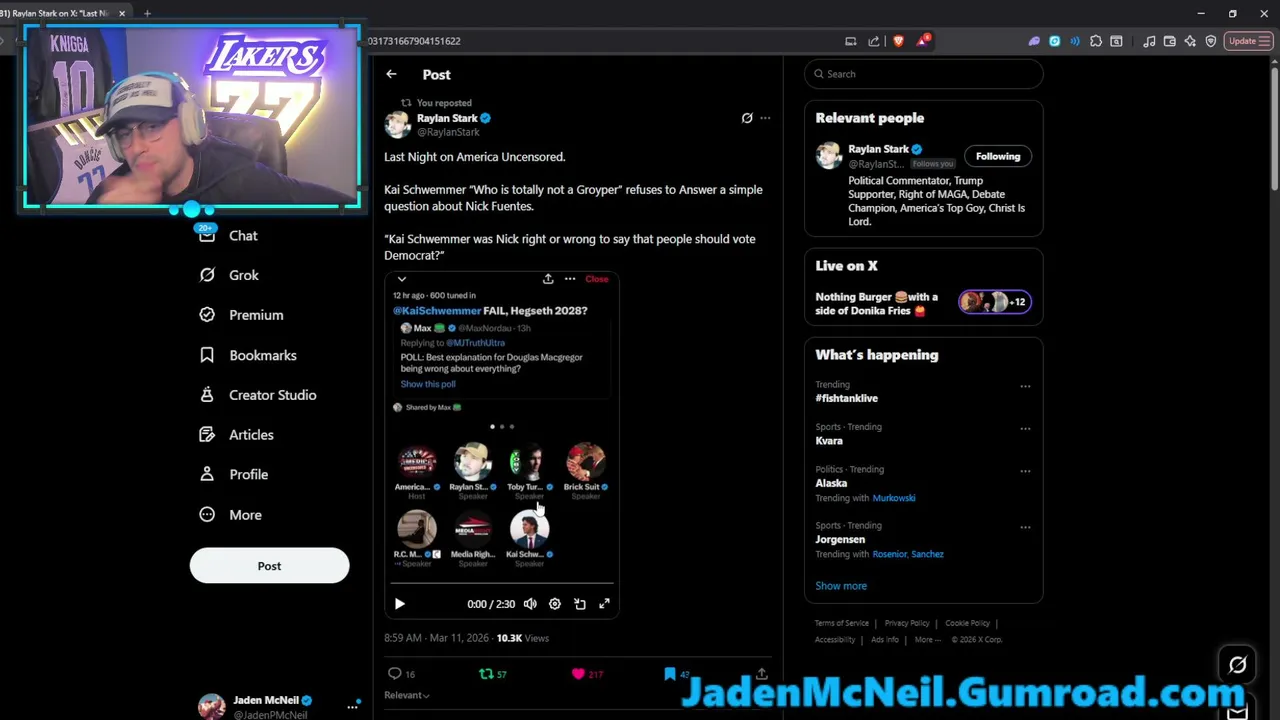The height and width of the screenshot is (720, 1280).
Task: Open the three-dot menu in the Space card
Action: point(570,279)
